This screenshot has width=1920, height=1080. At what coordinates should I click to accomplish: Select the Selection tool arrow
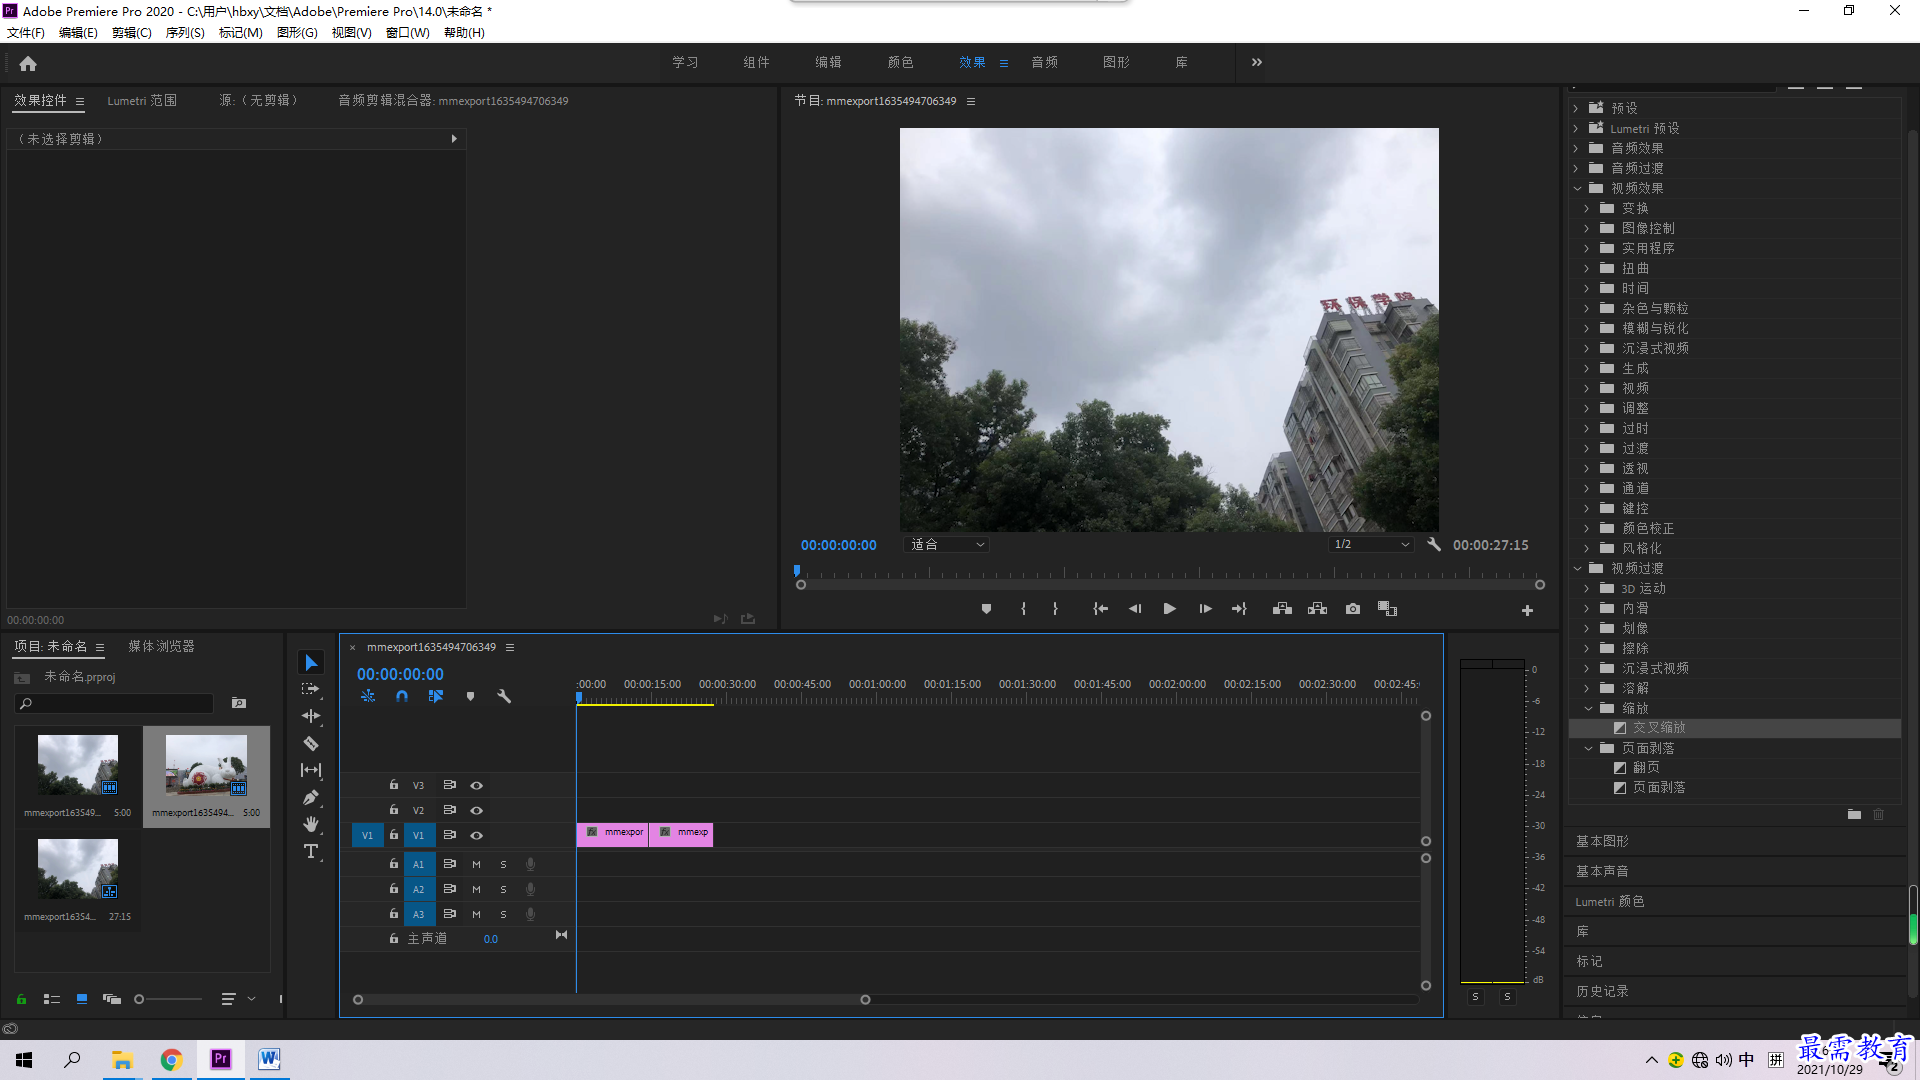[x=311, y=663]
